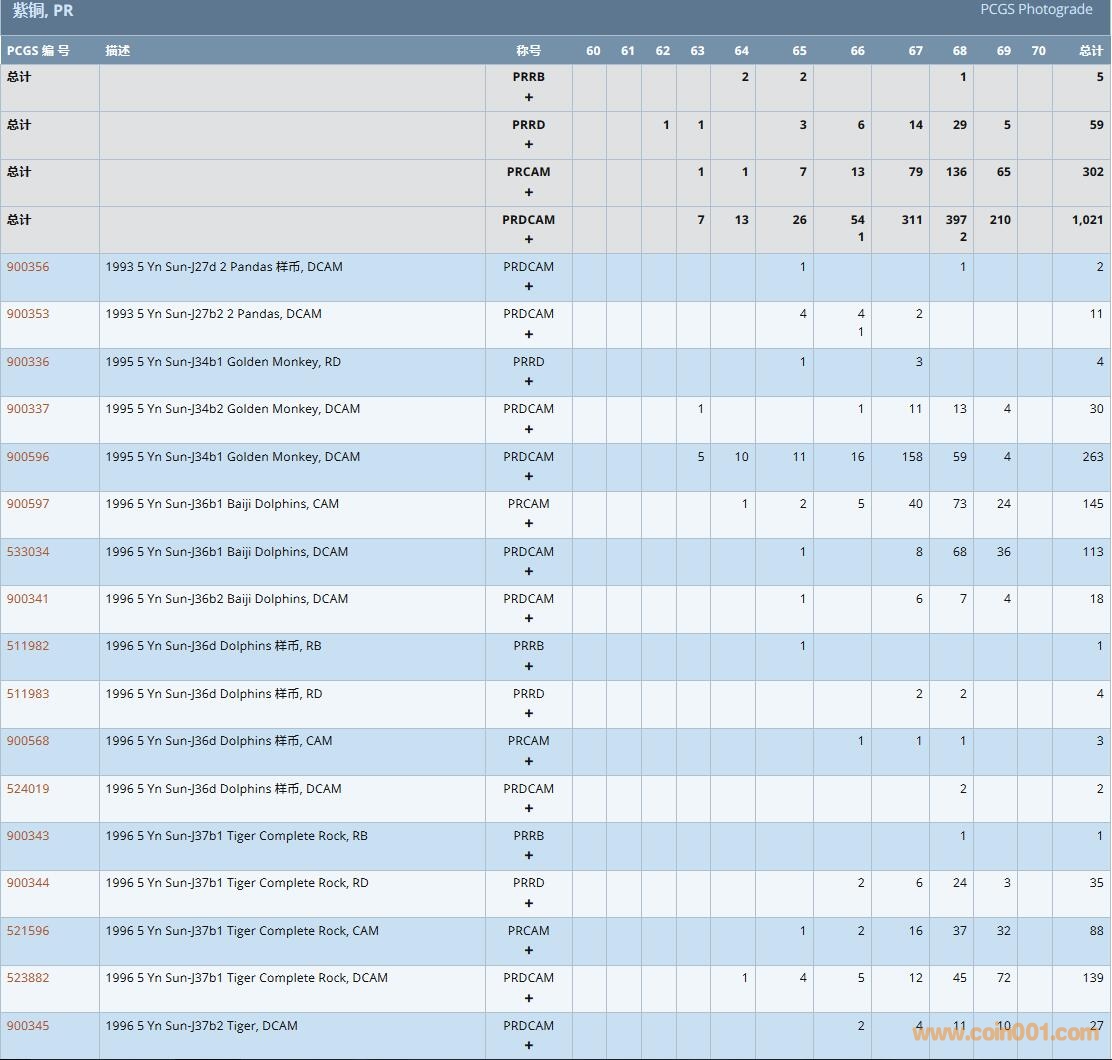This screenshot has height=1060, width=1112.
Task: Click plus icon for coin 524019
Action: 529,808
